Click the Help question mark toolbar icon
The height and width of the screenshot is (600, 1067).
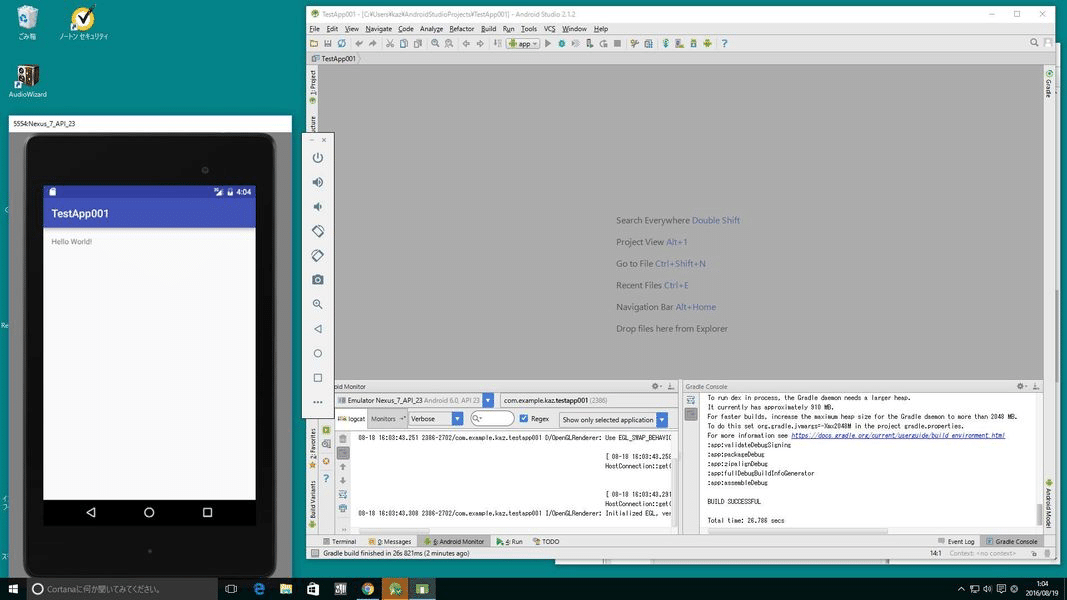tap(725, 44)
